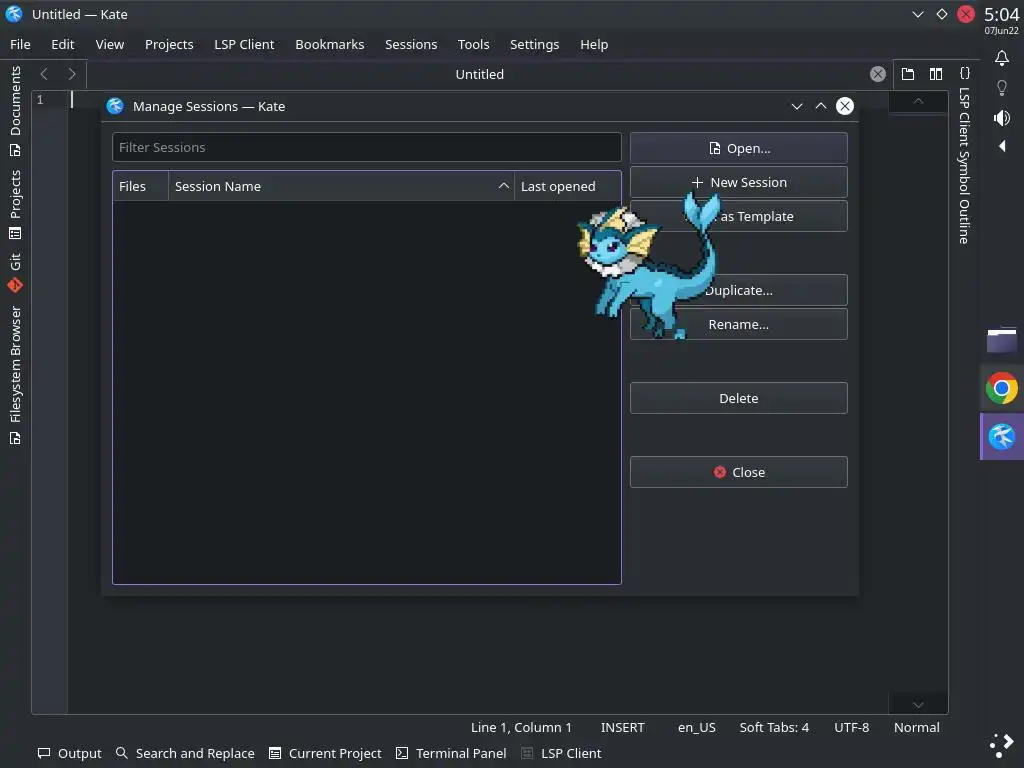Click Line 1, Column 1 in status bar
The width and height of the screenshot is (1024, 768).
coord(521,728)
